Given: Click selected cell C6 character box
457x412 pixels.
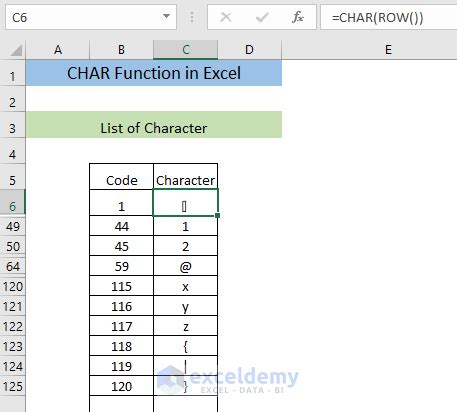Looking at the screenshot, I should tap(185, 203).
